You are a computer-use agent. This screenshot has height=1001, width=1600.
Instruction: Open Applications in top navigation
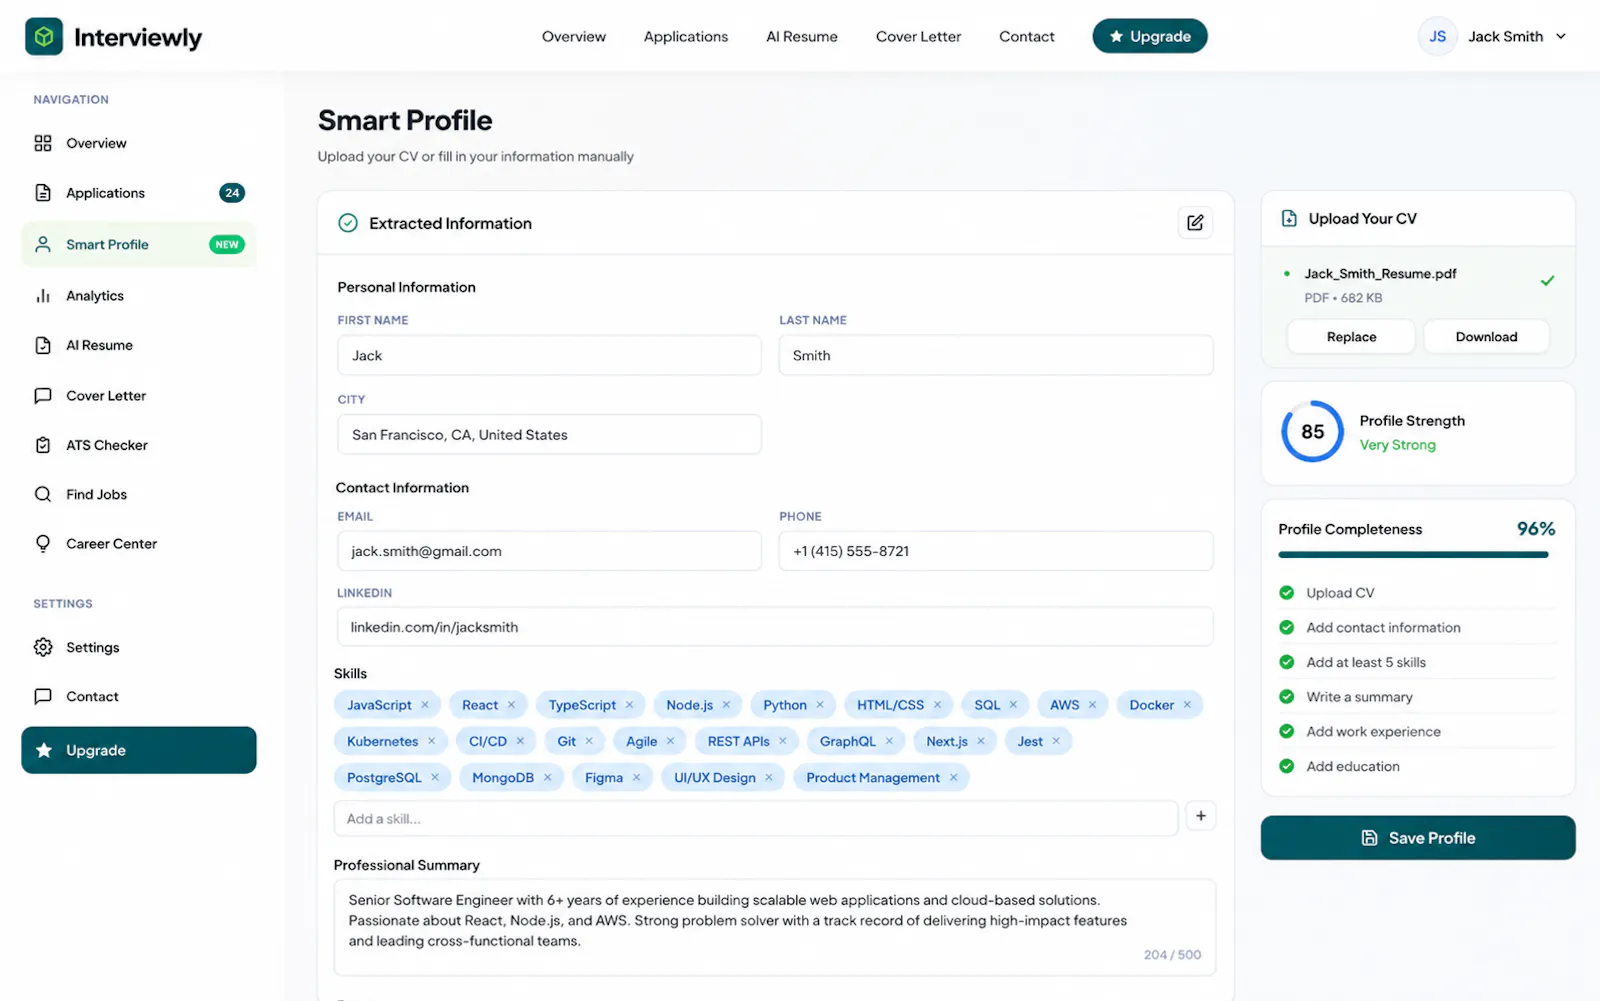[x=686, y=37]
